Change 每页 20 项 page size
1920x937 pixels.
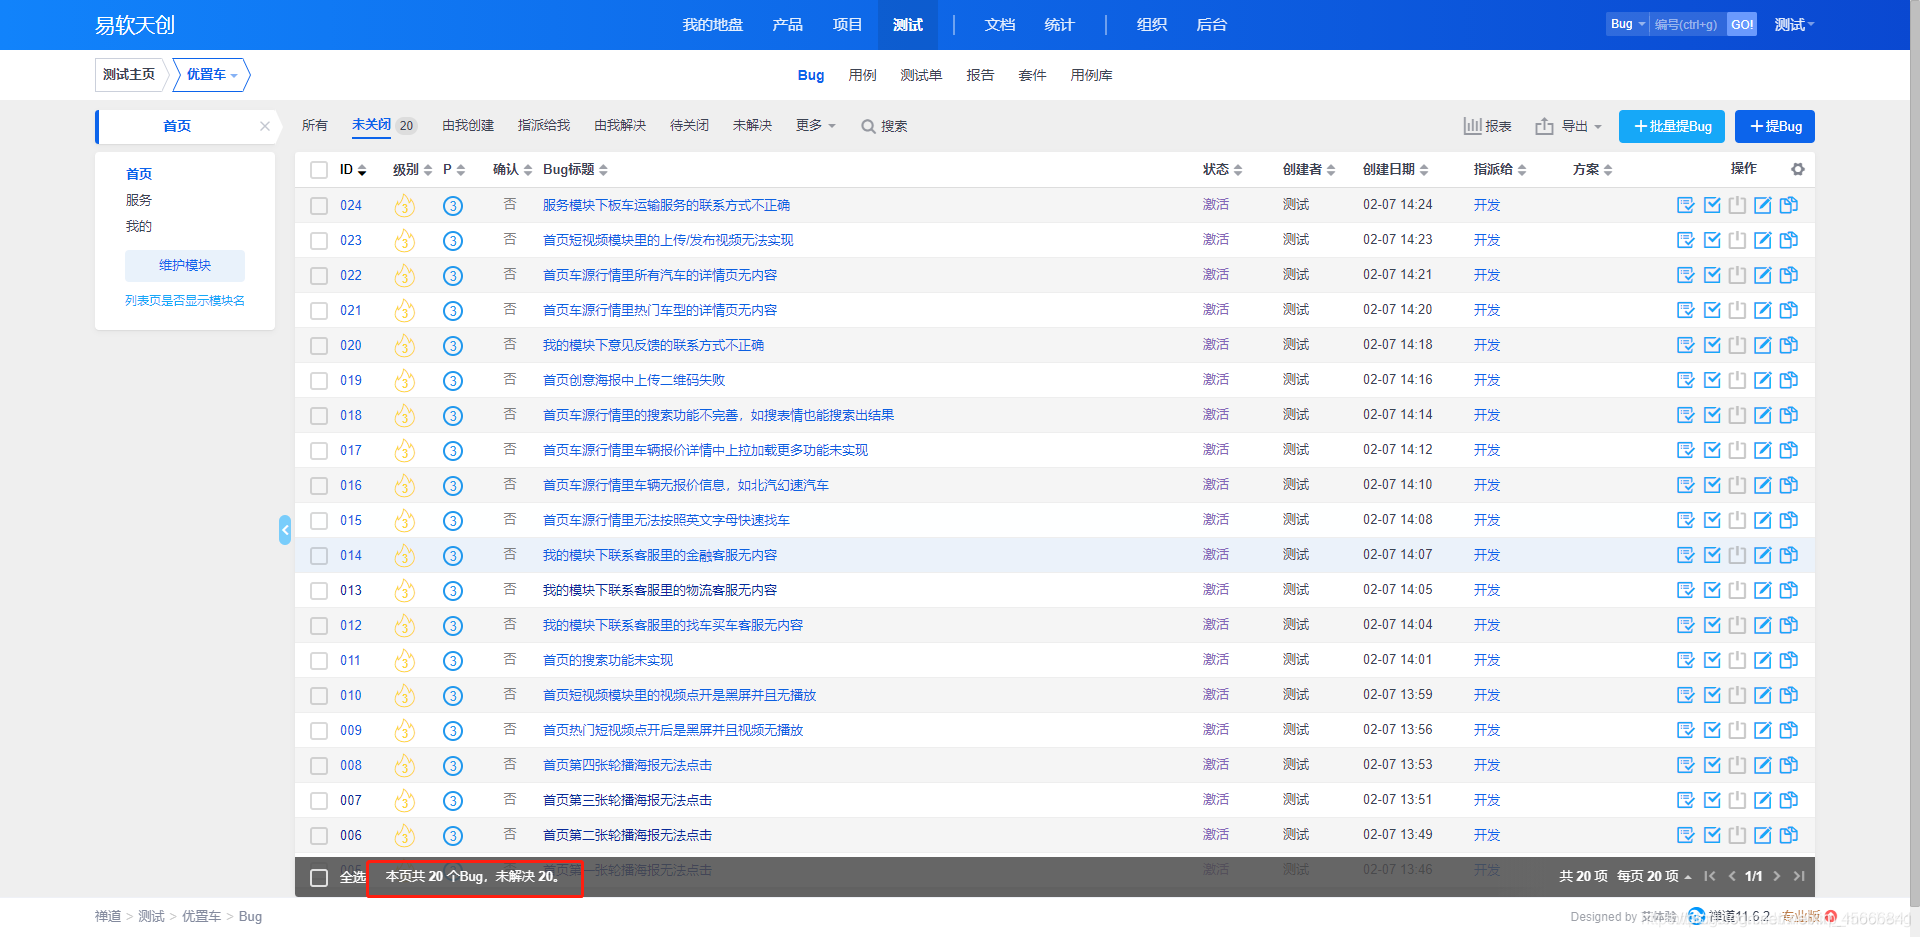pos(1654,876)
